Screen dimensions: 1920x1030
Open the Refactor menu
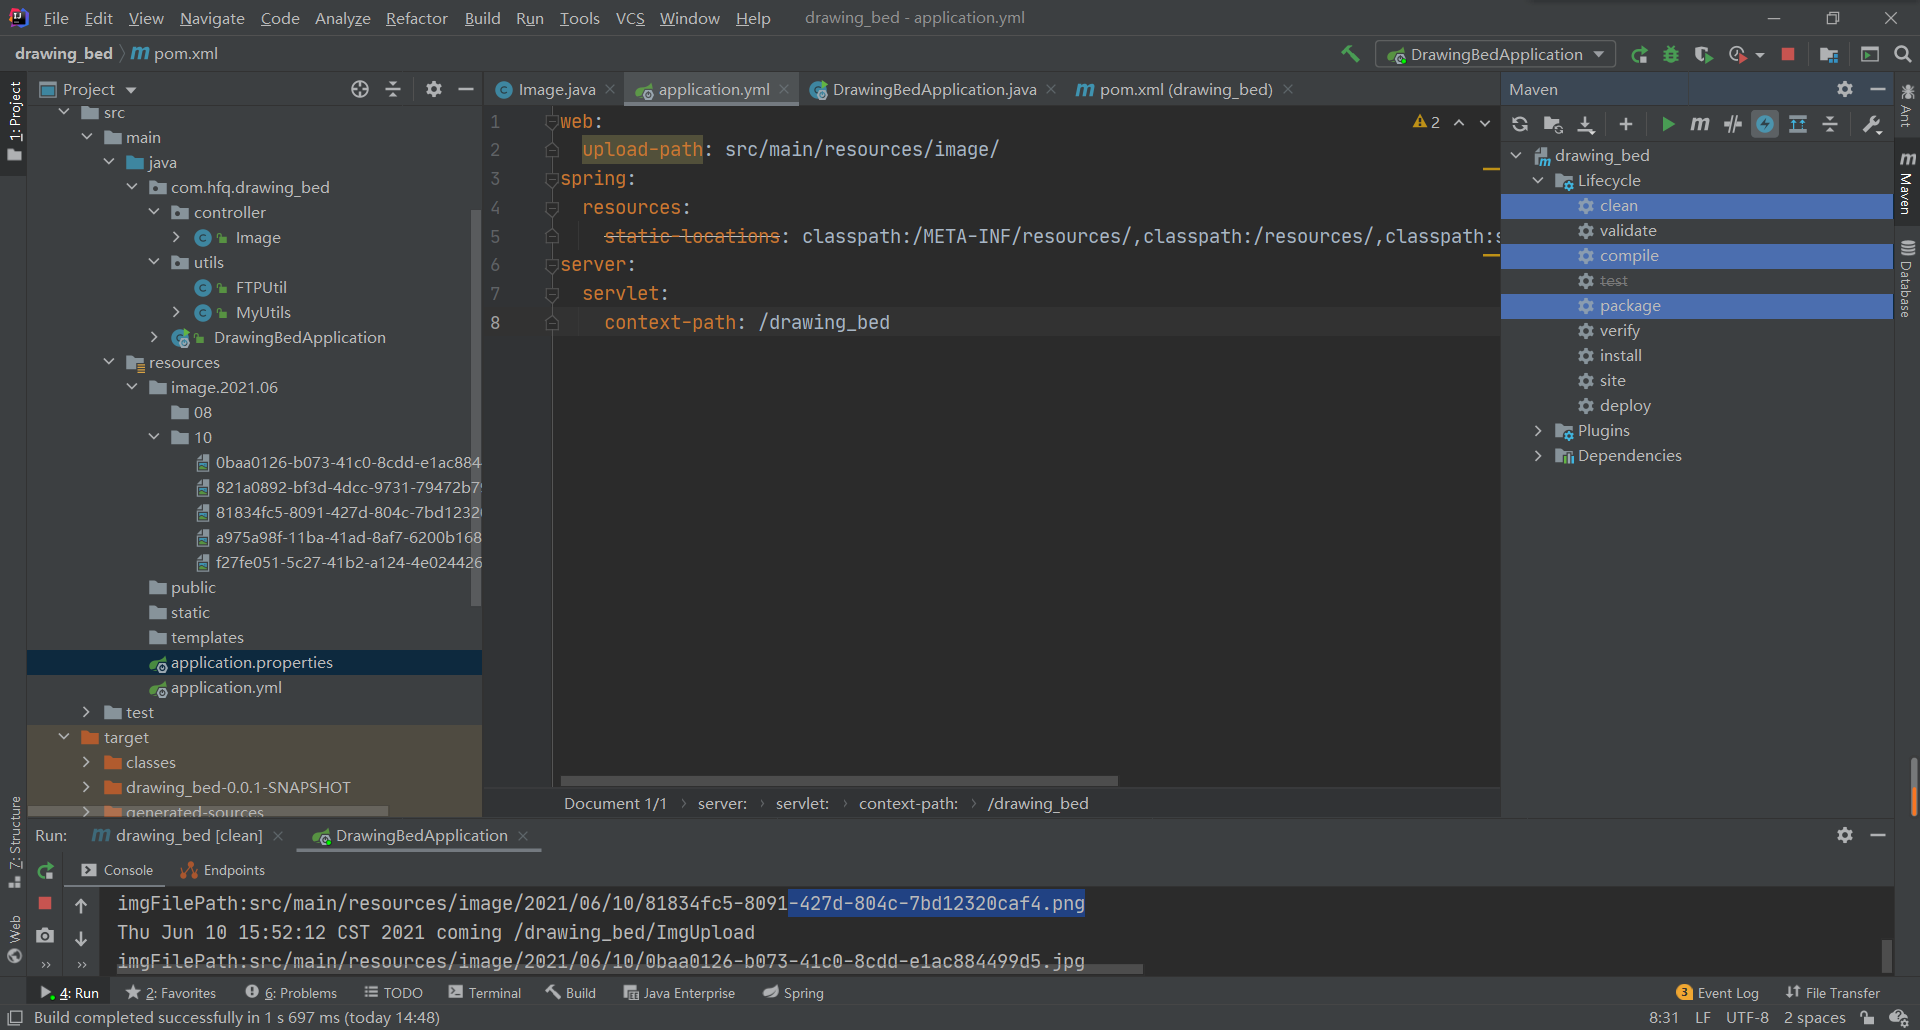(x=416, y=18)
